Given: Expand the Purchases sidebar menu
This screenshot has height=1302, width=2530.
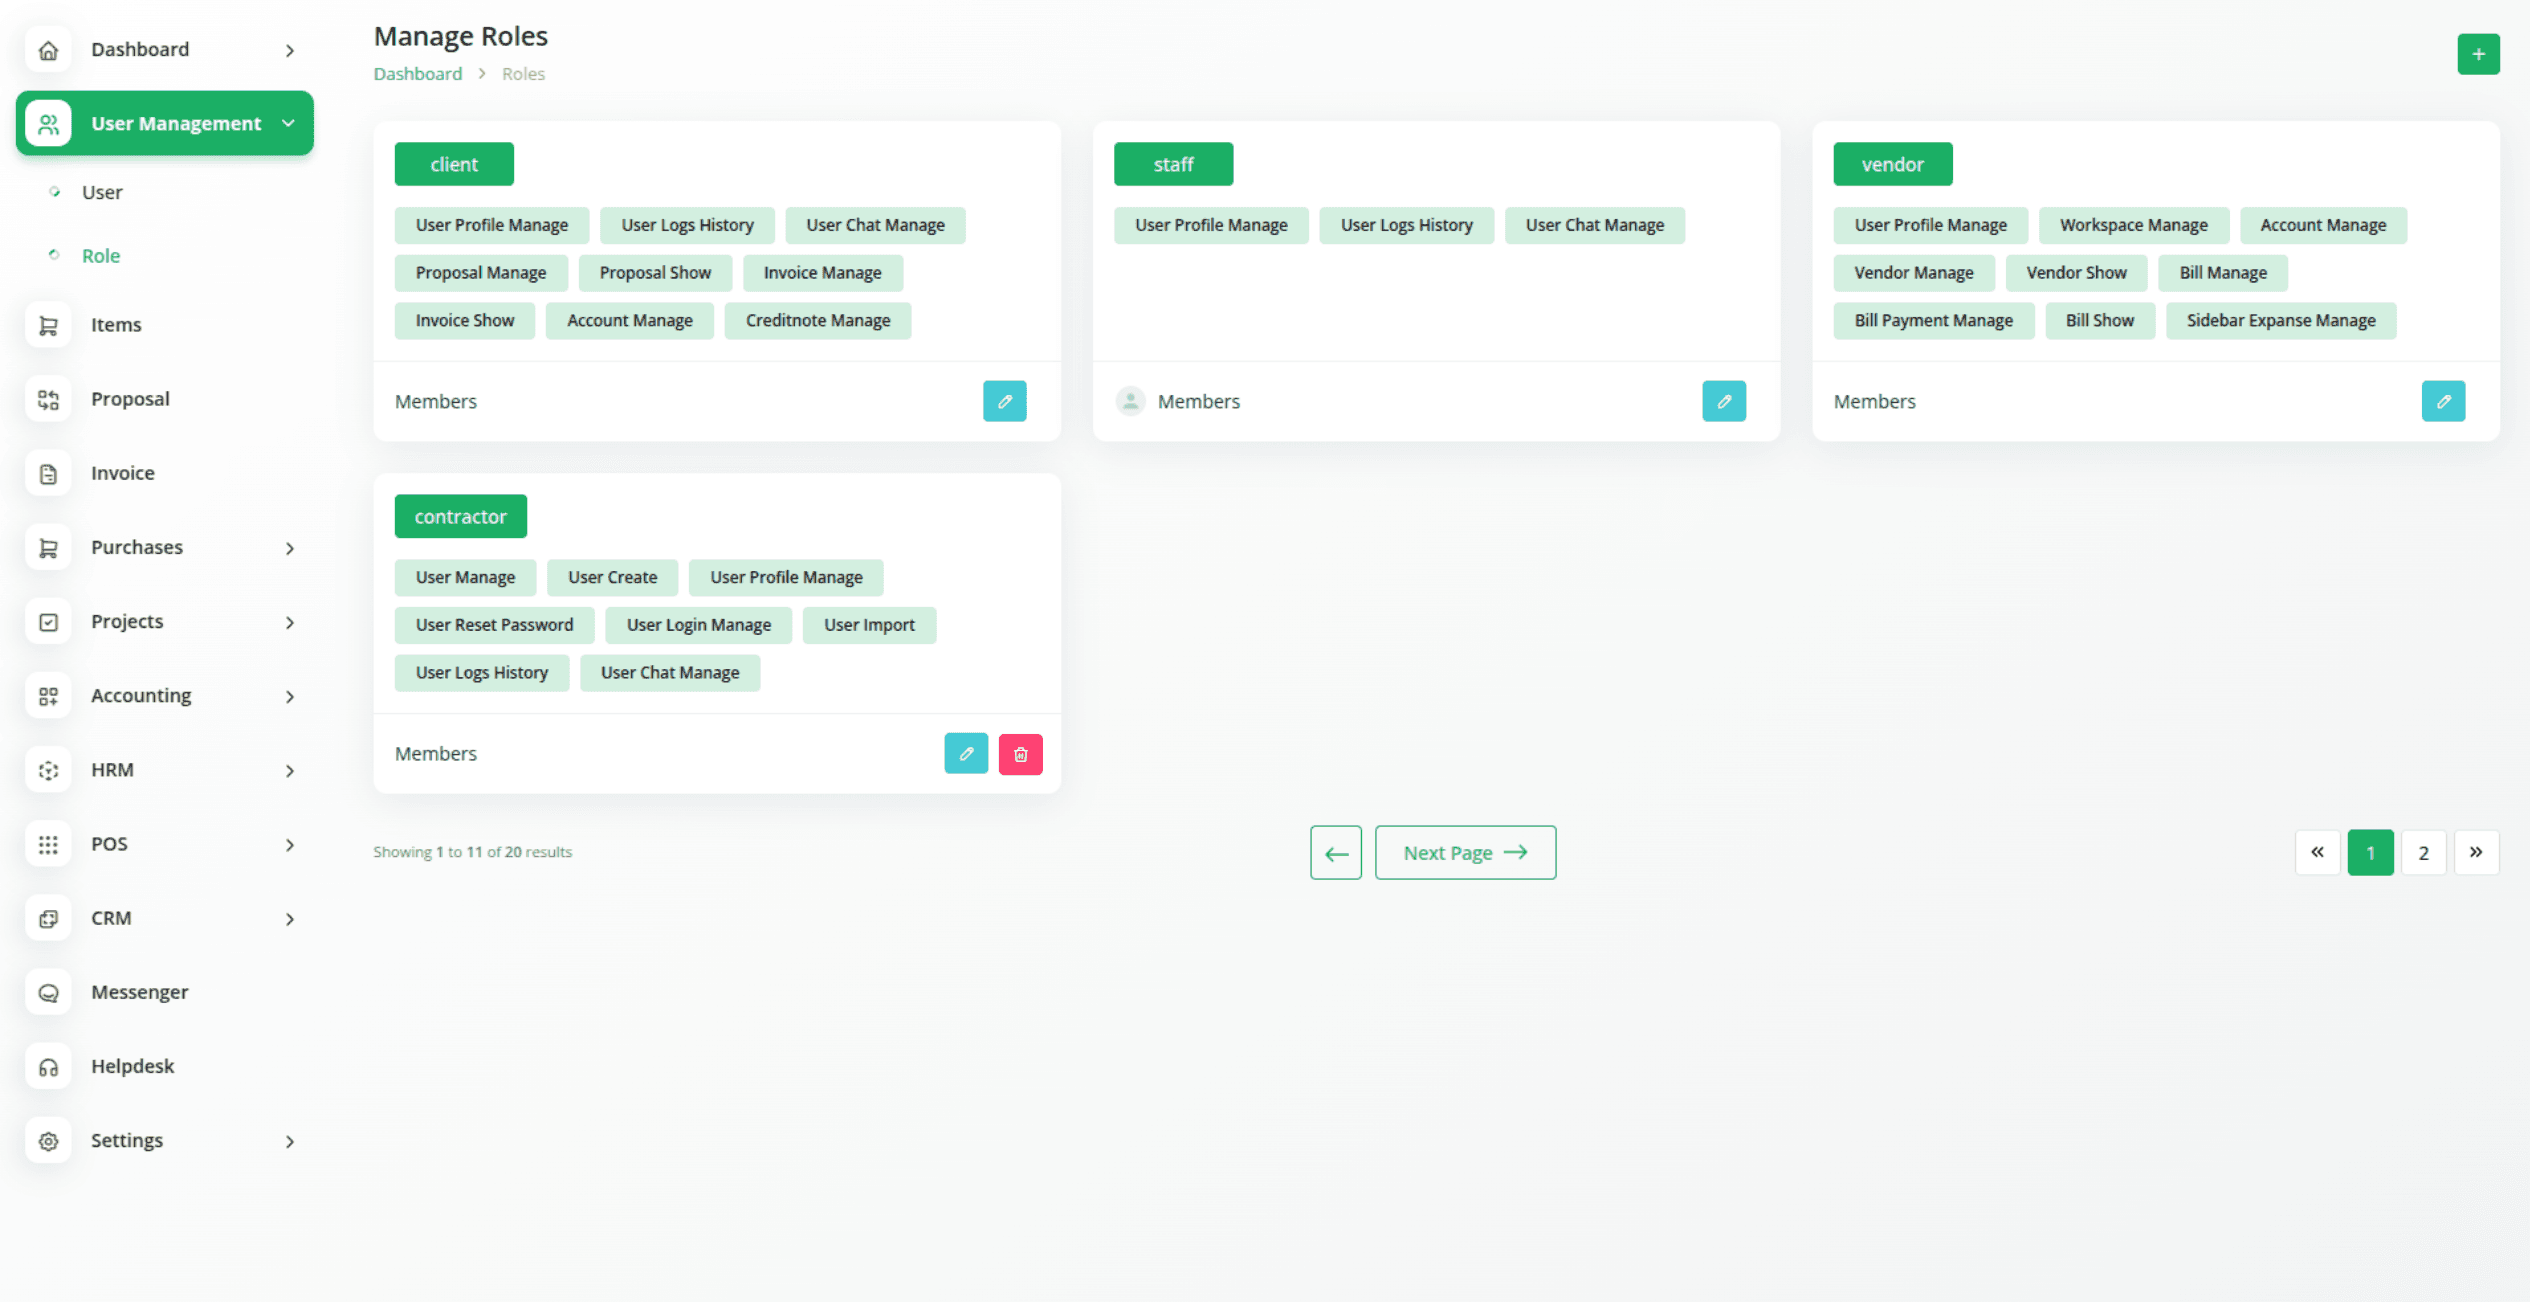Looking at the screenshot, I should pos(289,548).
